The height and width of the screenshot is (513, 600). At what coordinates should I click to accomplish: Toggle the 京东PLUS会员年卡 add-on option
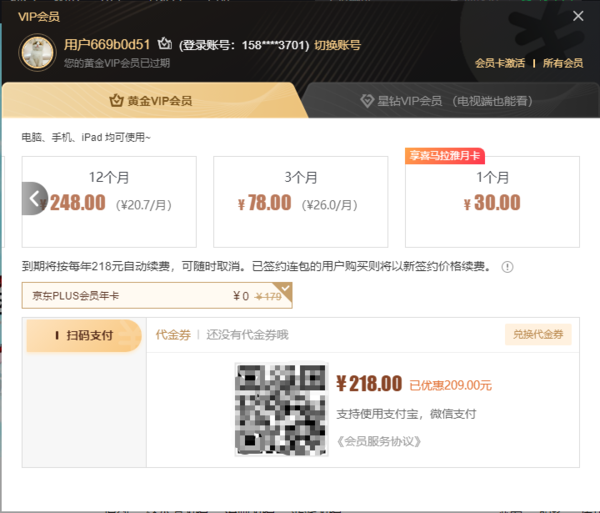(x=157, y=296)
